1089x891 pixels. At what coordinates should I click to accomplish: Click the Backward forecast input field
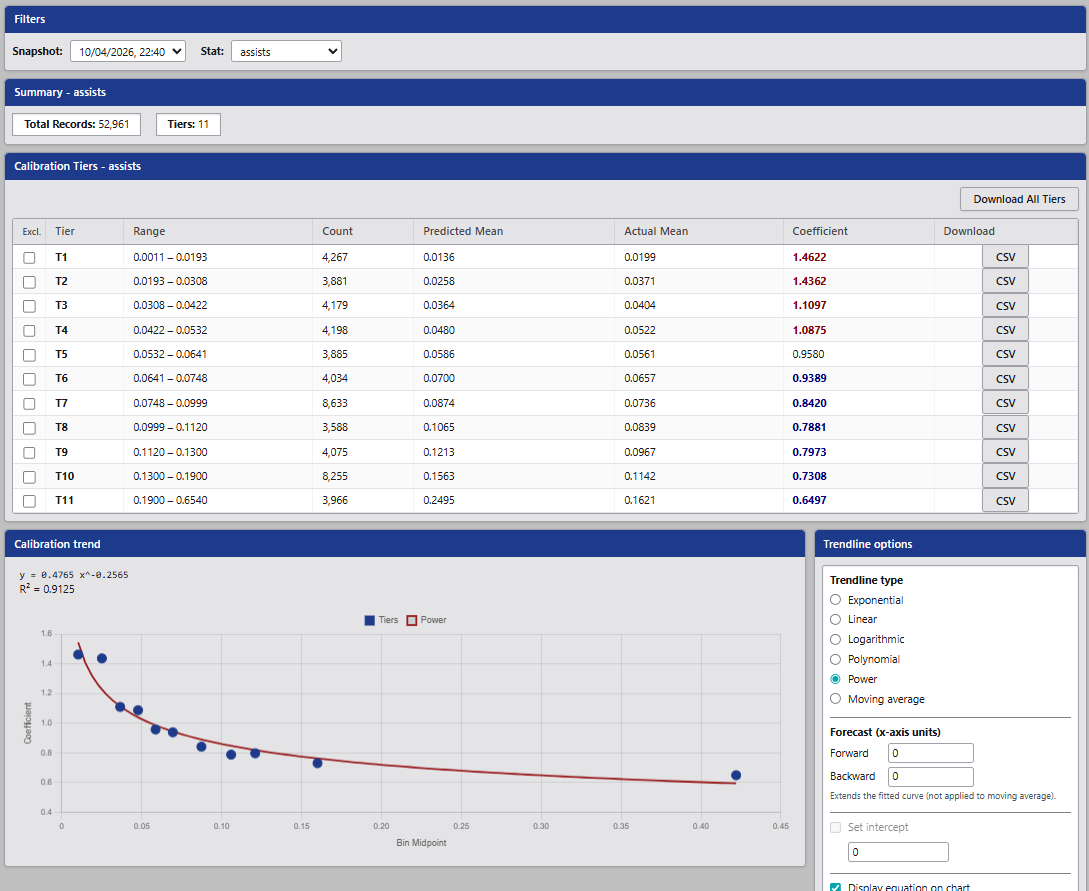click(x=931, y=776)
